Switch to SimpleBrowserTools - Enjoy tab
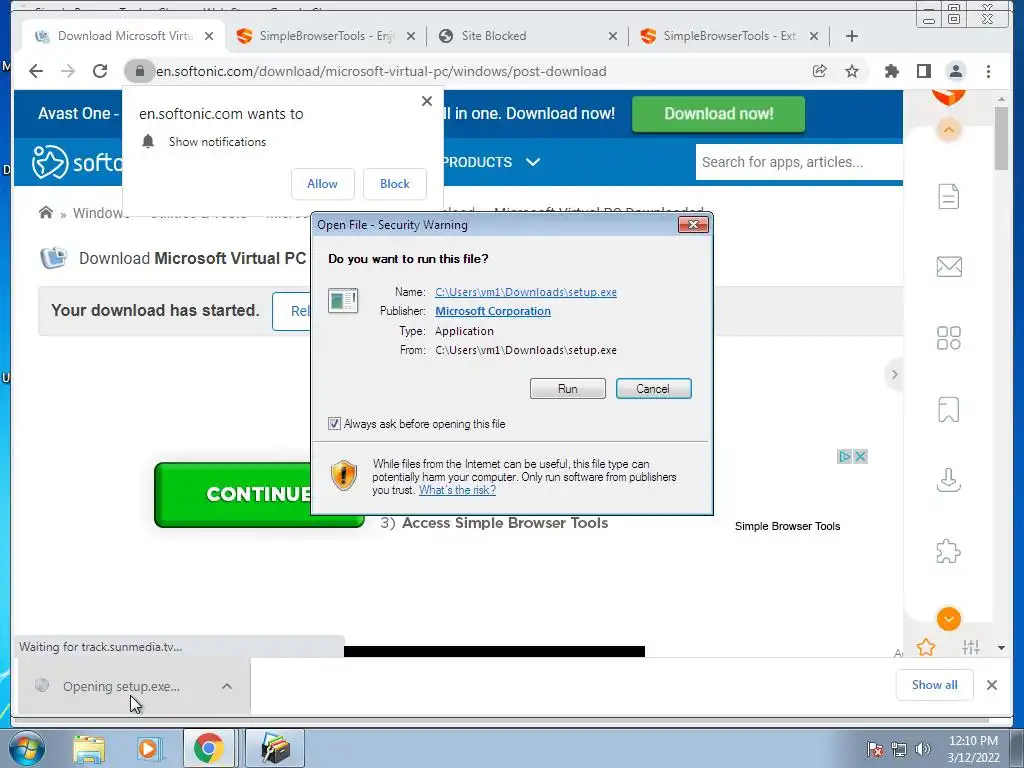This screenshot has height=768, width=1024. pos(326,36)
